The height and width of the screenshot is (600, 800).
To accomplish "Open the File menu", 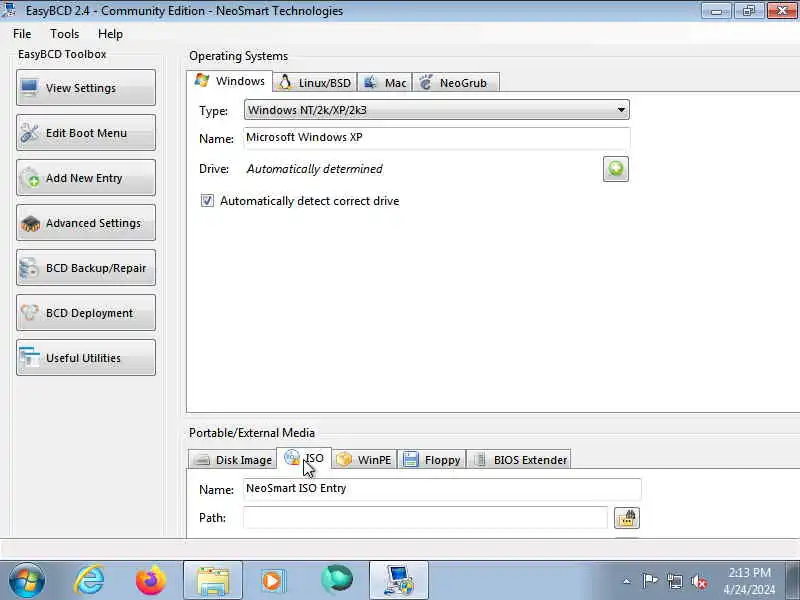I will (22, 34).
